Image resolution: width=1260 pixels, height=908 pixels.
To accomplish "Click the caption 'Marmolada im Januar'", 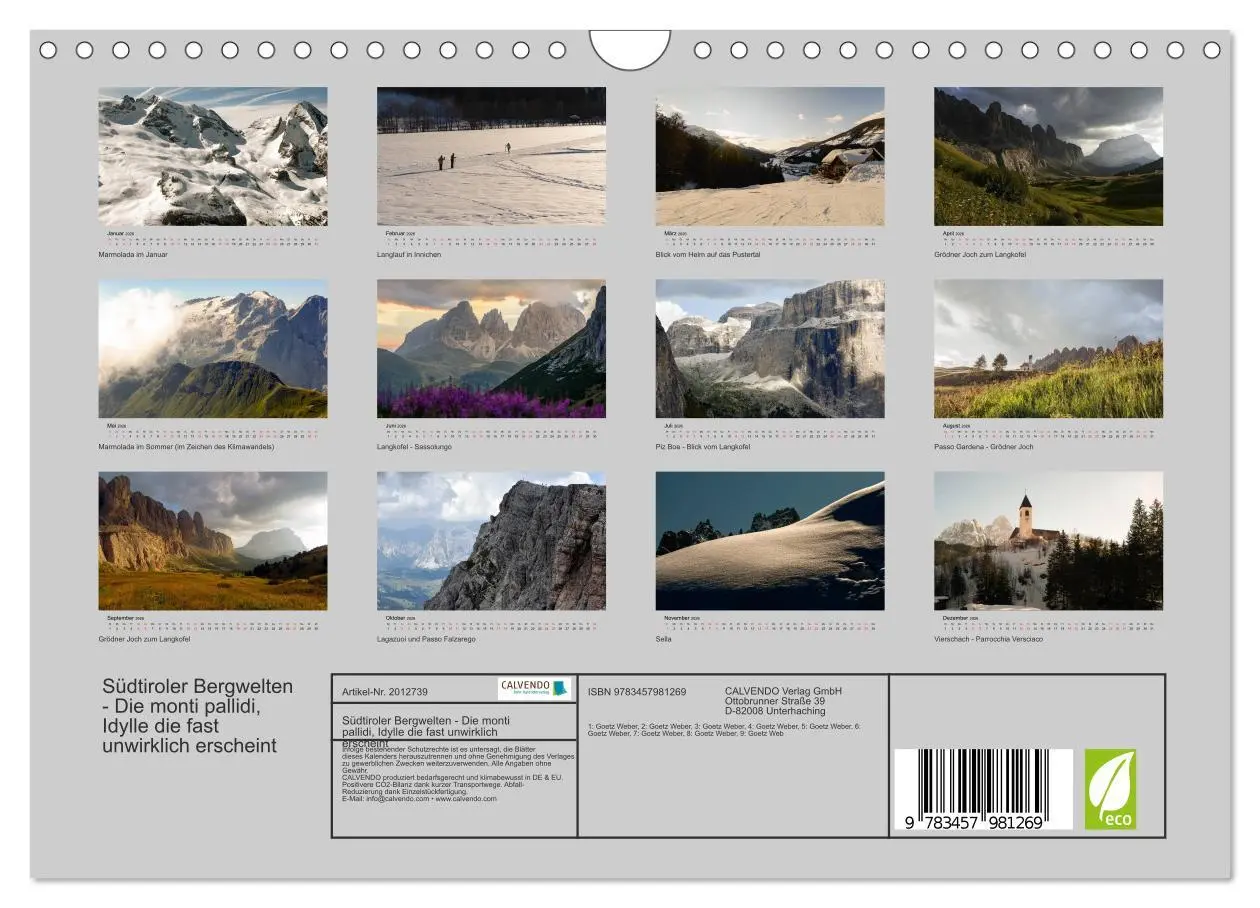I will [x=133, y=255].
